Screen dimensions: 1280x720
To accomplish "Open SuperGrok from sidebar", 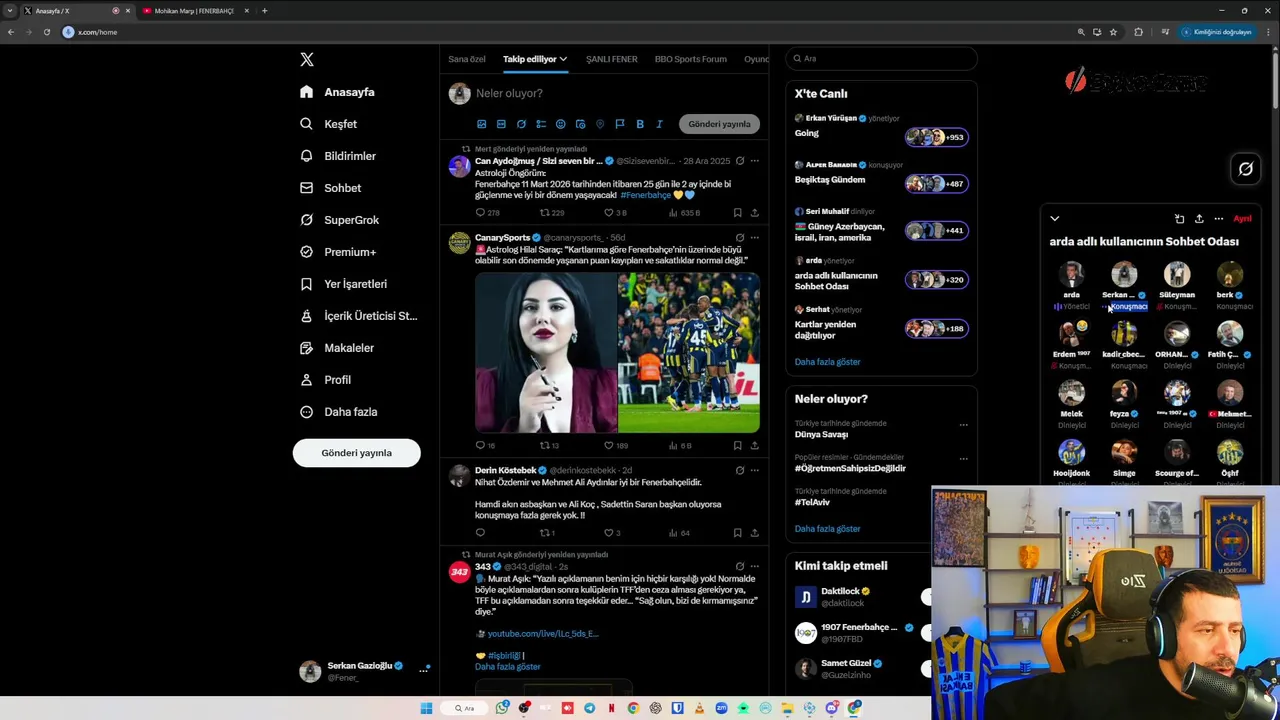I will 340,220.
